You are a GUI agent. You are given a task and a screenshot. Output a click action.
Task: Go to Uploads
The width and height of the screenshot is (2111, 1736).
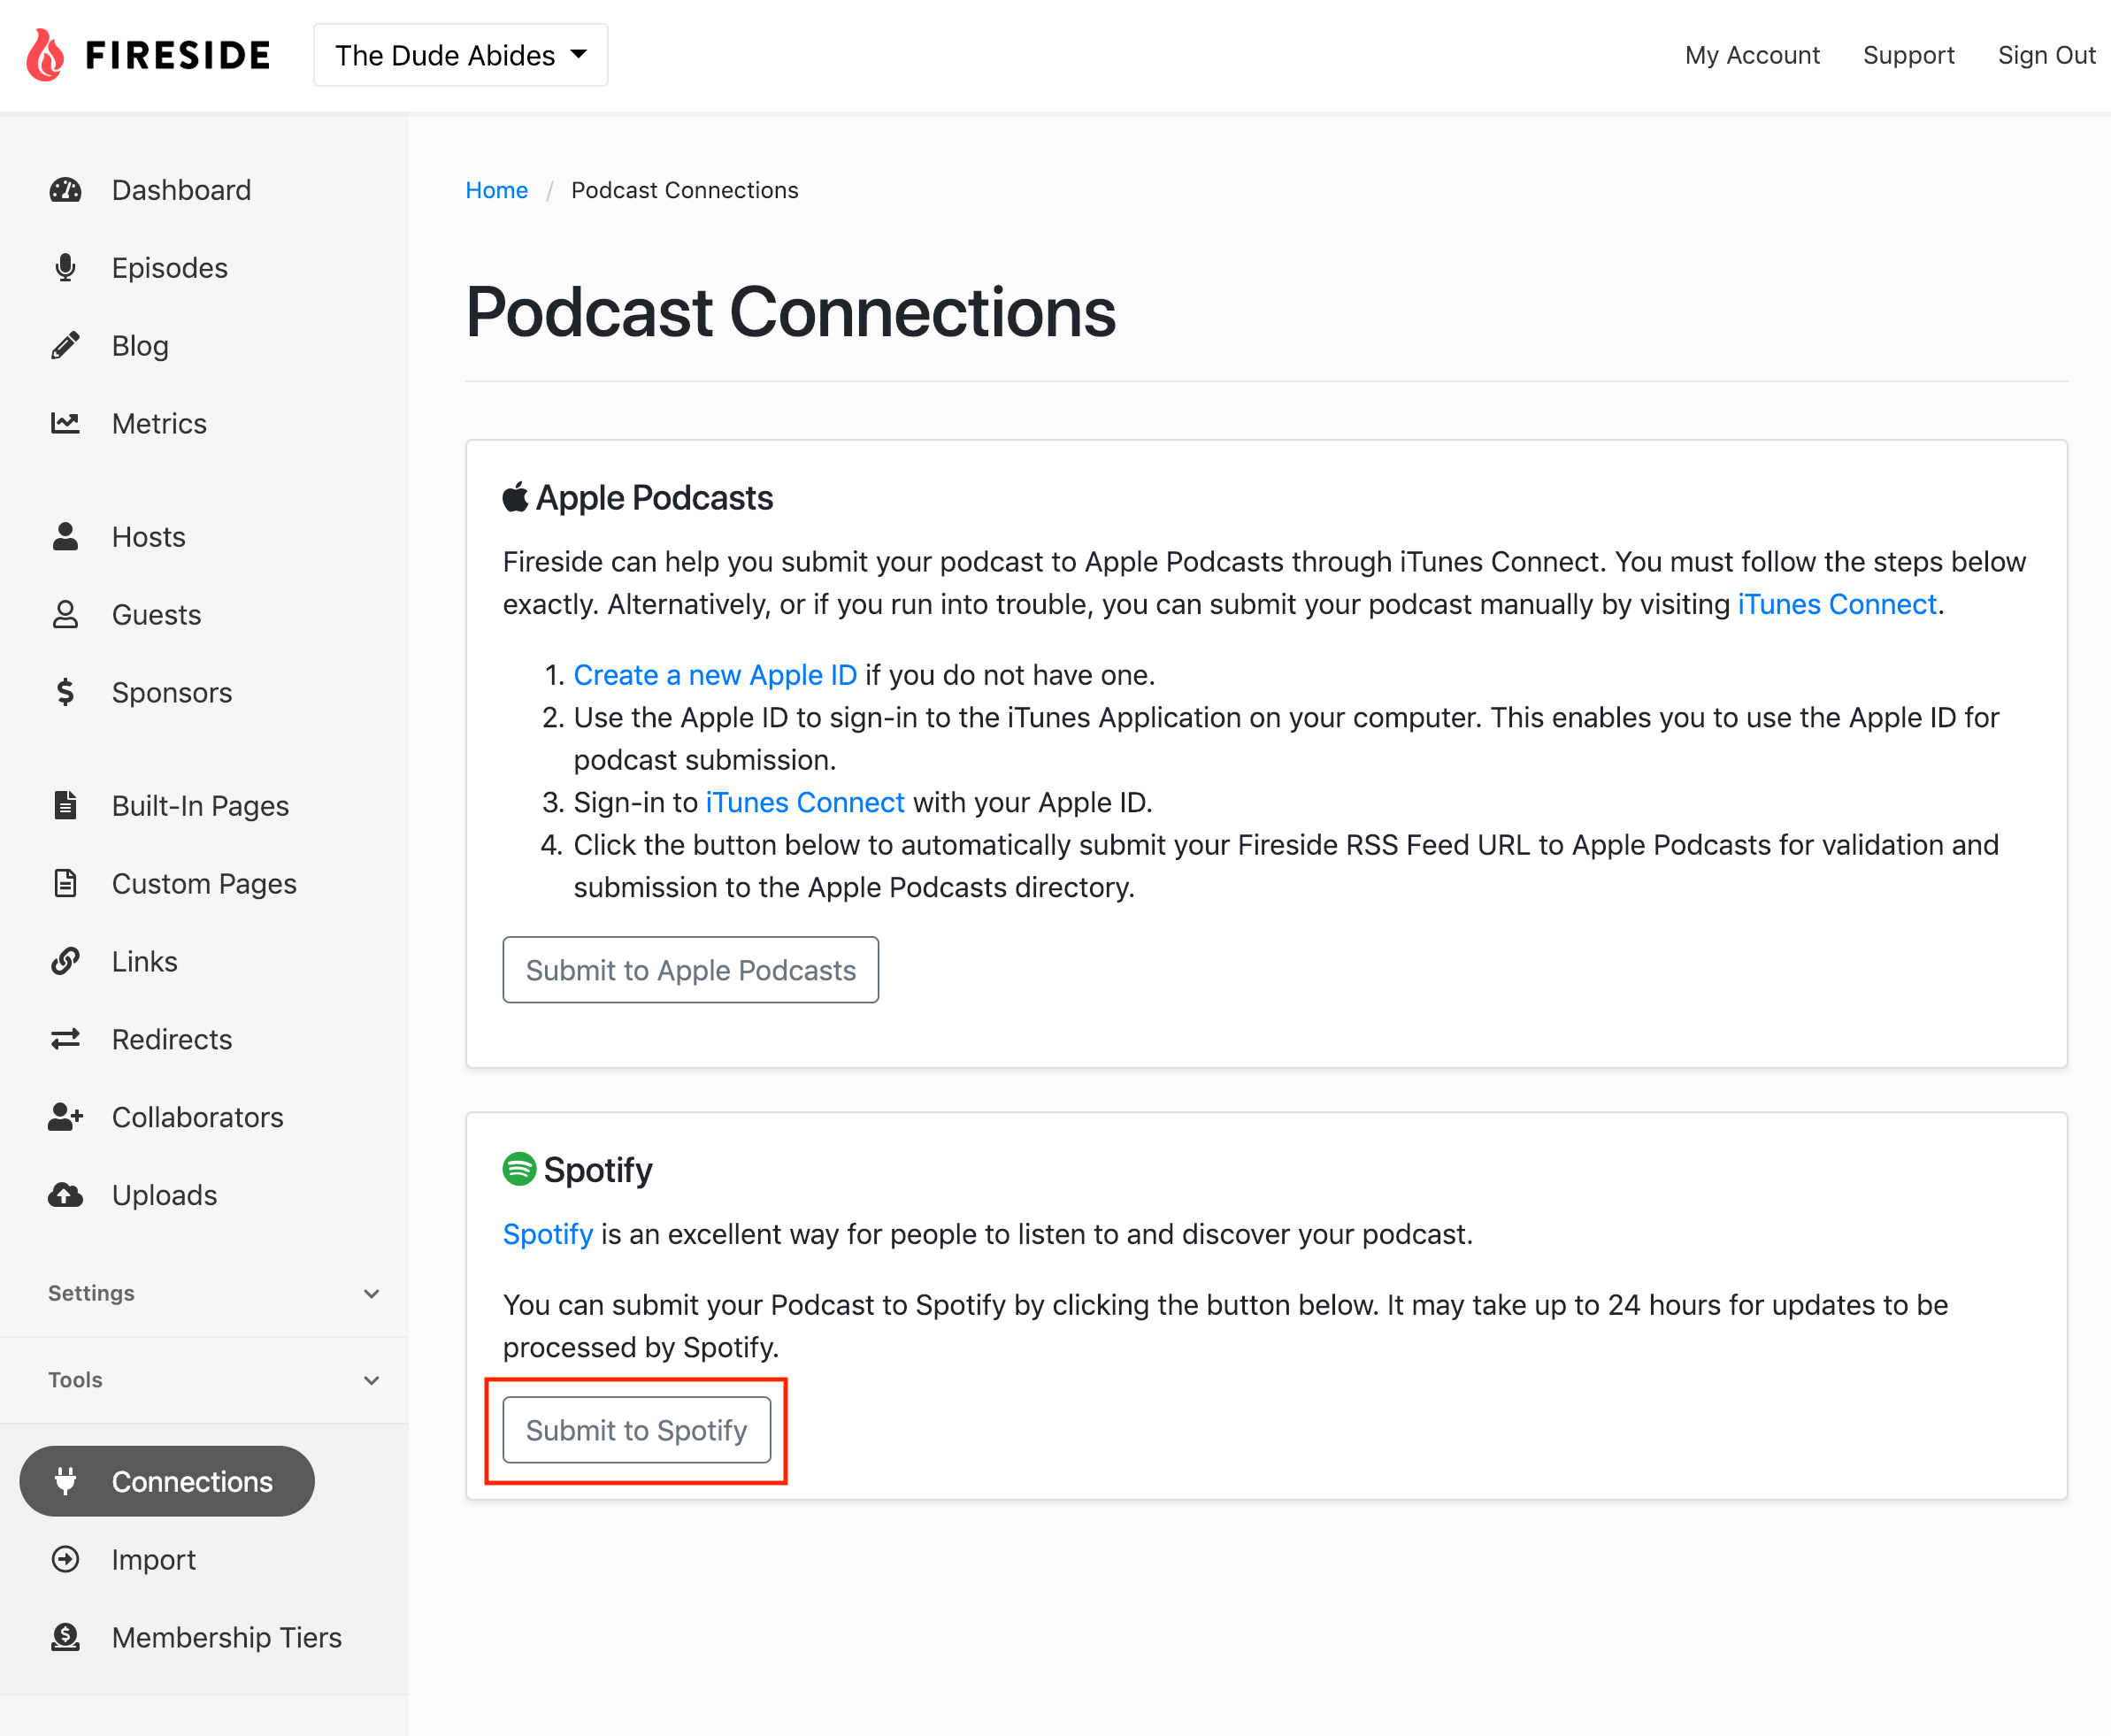pyautogui.click(x=164, y=1195)
